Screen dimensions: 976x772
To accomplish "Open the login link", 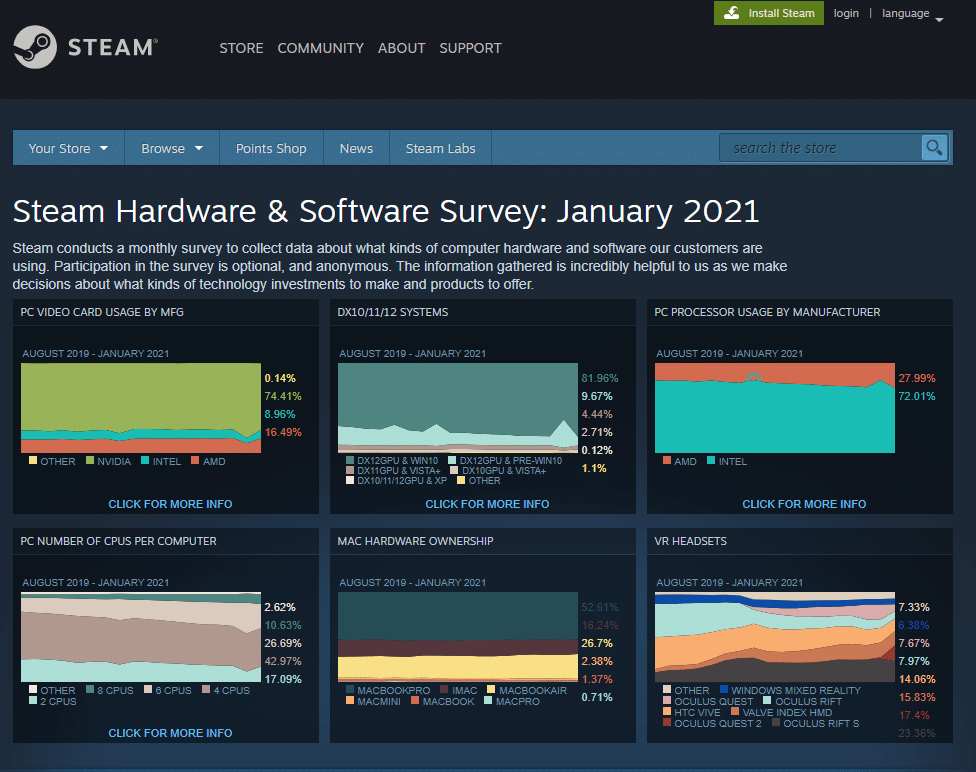I will pos(846,13).
